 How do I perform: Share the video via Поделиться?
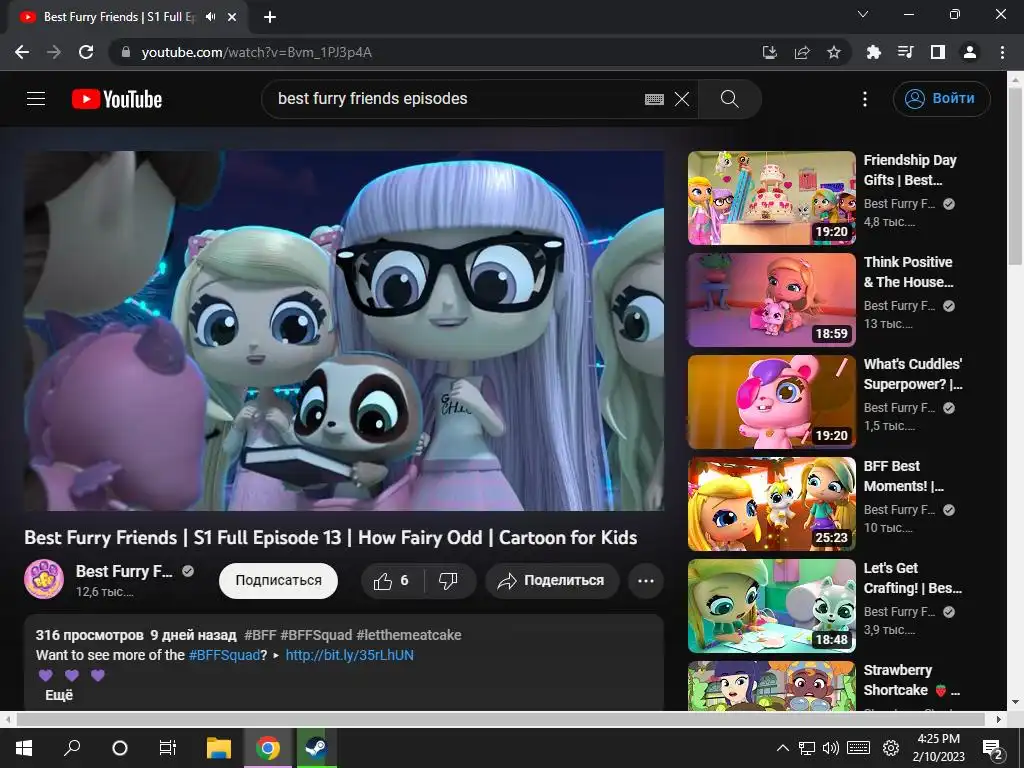[552, 581]
